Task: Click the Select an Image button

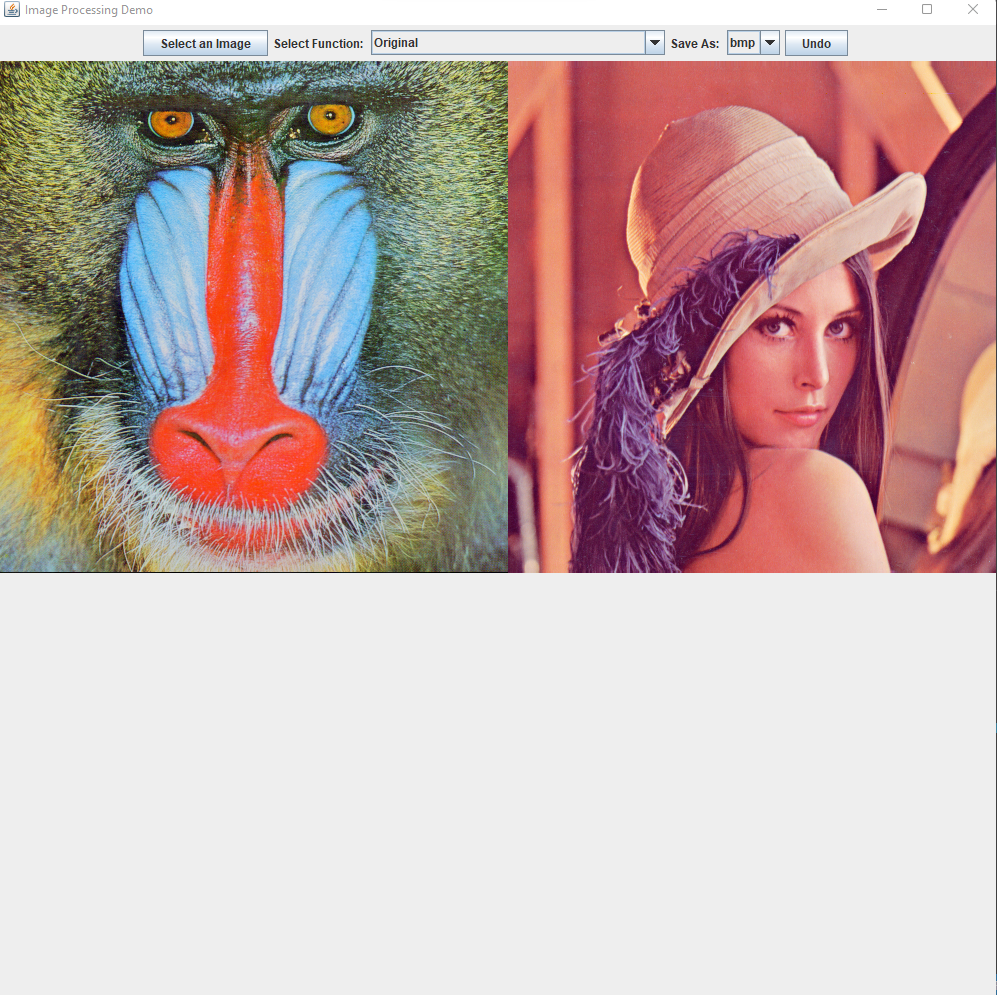Action: tap(205, 43)
